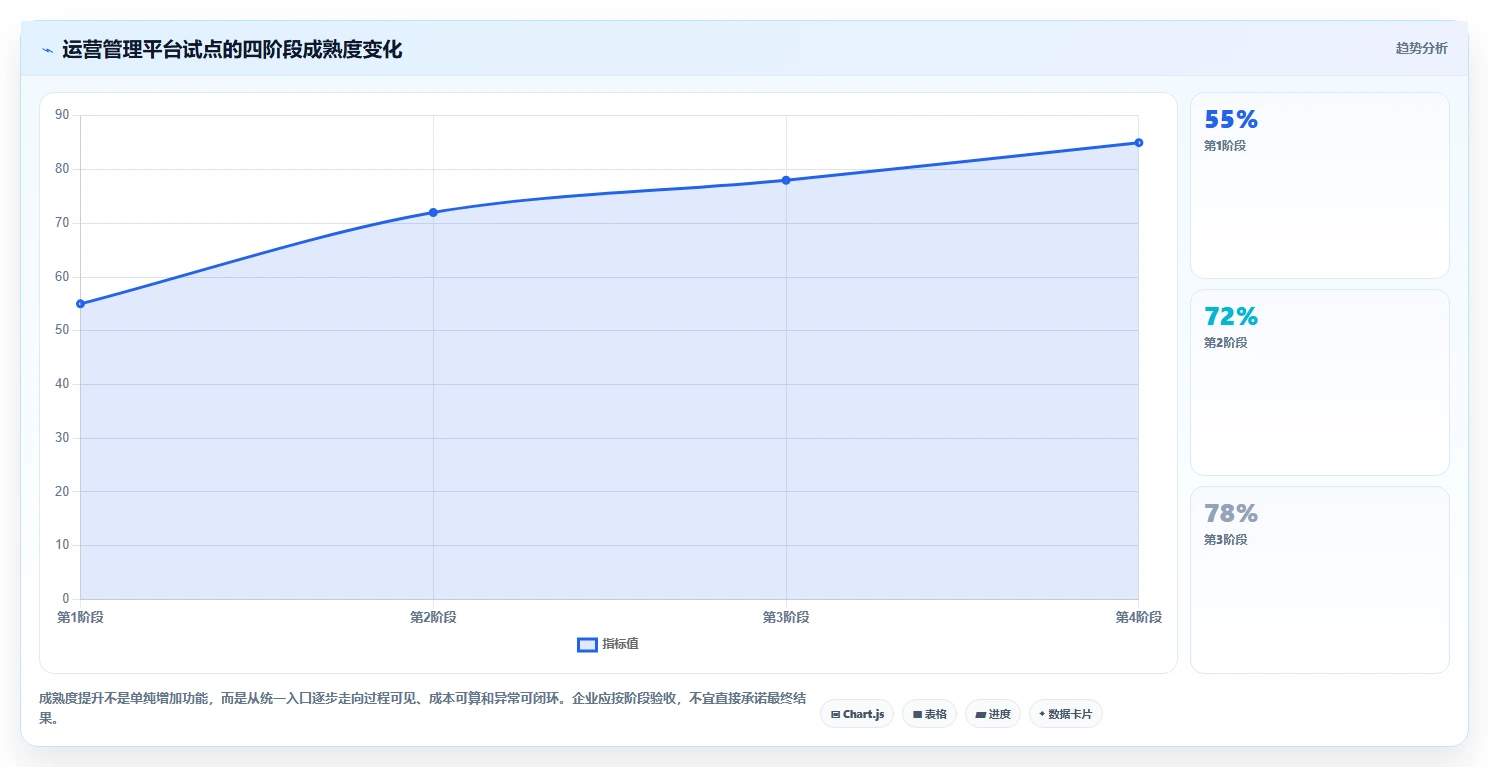Click the 90 y-axis tick label
The image size is (1489, 767).
62,115
